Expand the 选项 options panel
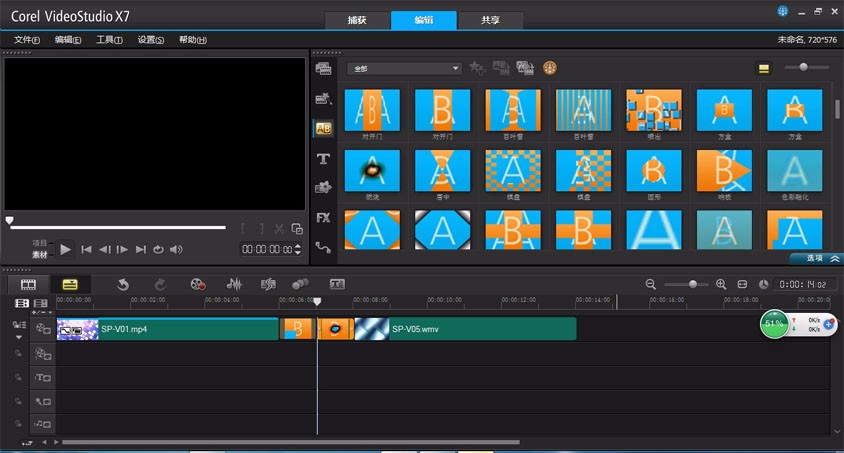 817,258
